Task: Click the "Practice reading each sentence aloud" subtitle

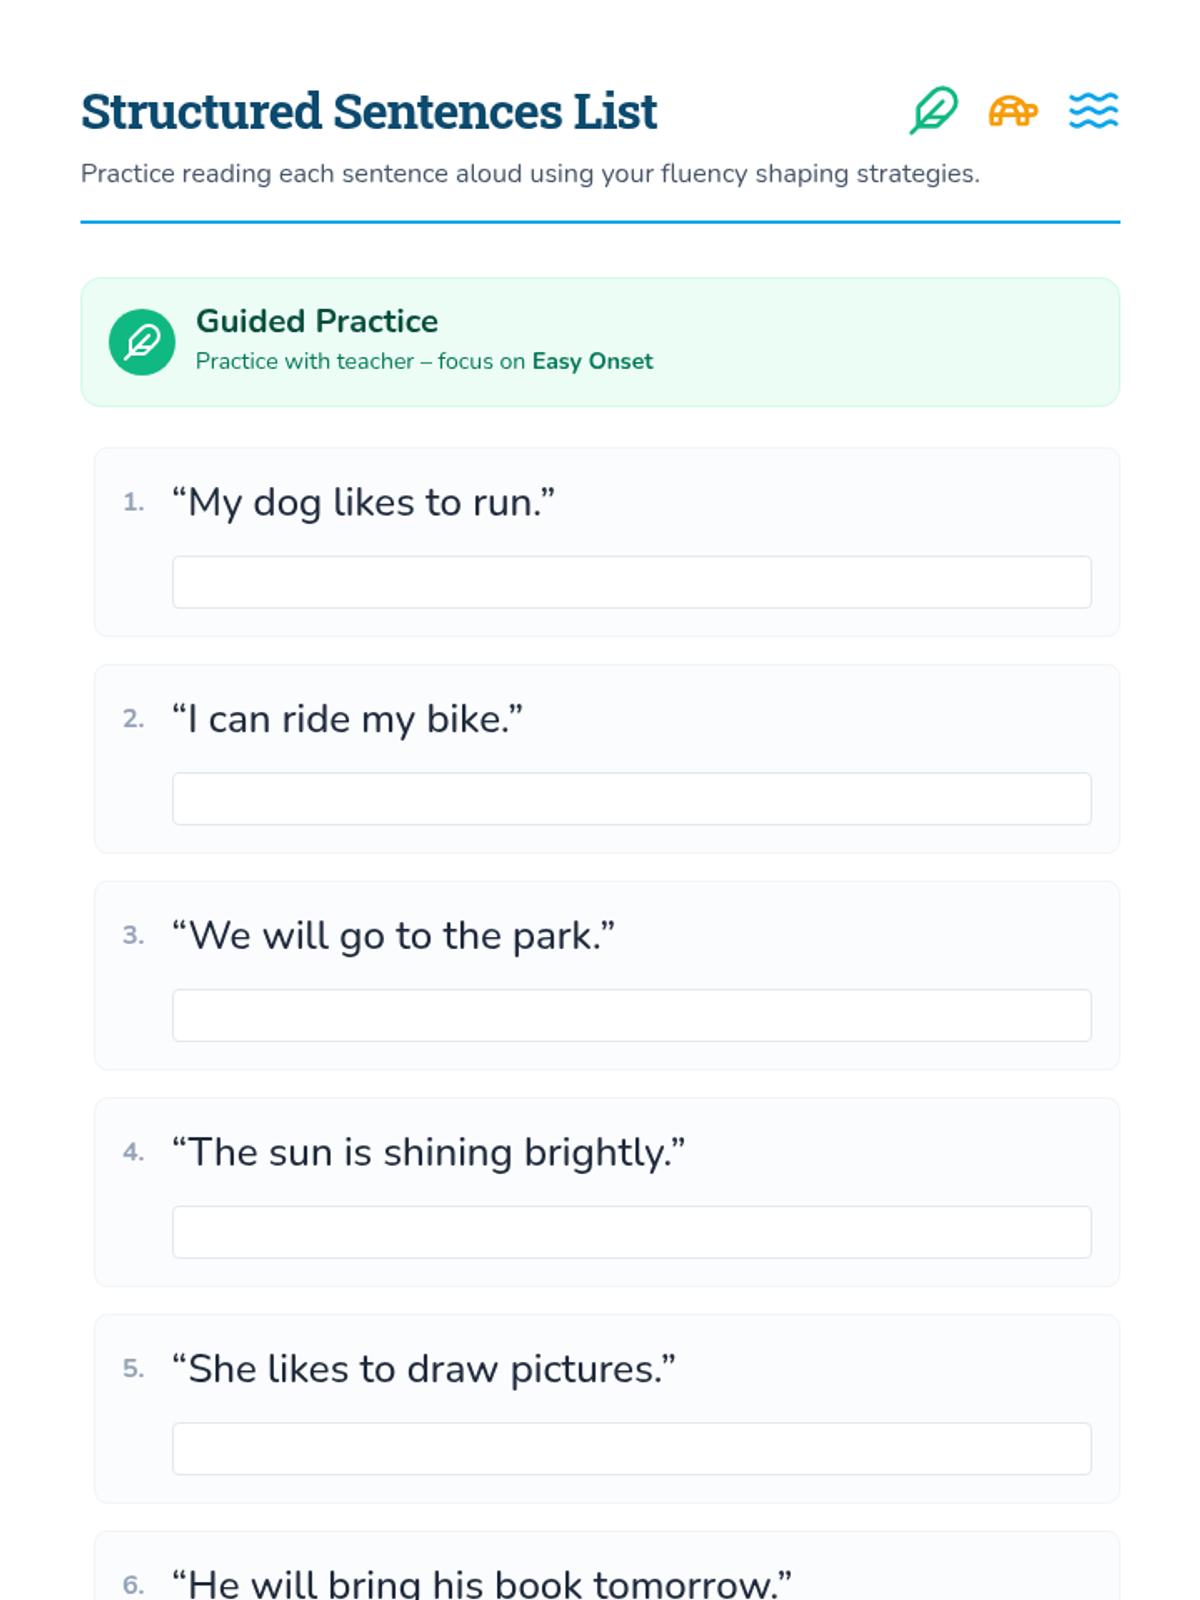Action: [x=530, y=174]
